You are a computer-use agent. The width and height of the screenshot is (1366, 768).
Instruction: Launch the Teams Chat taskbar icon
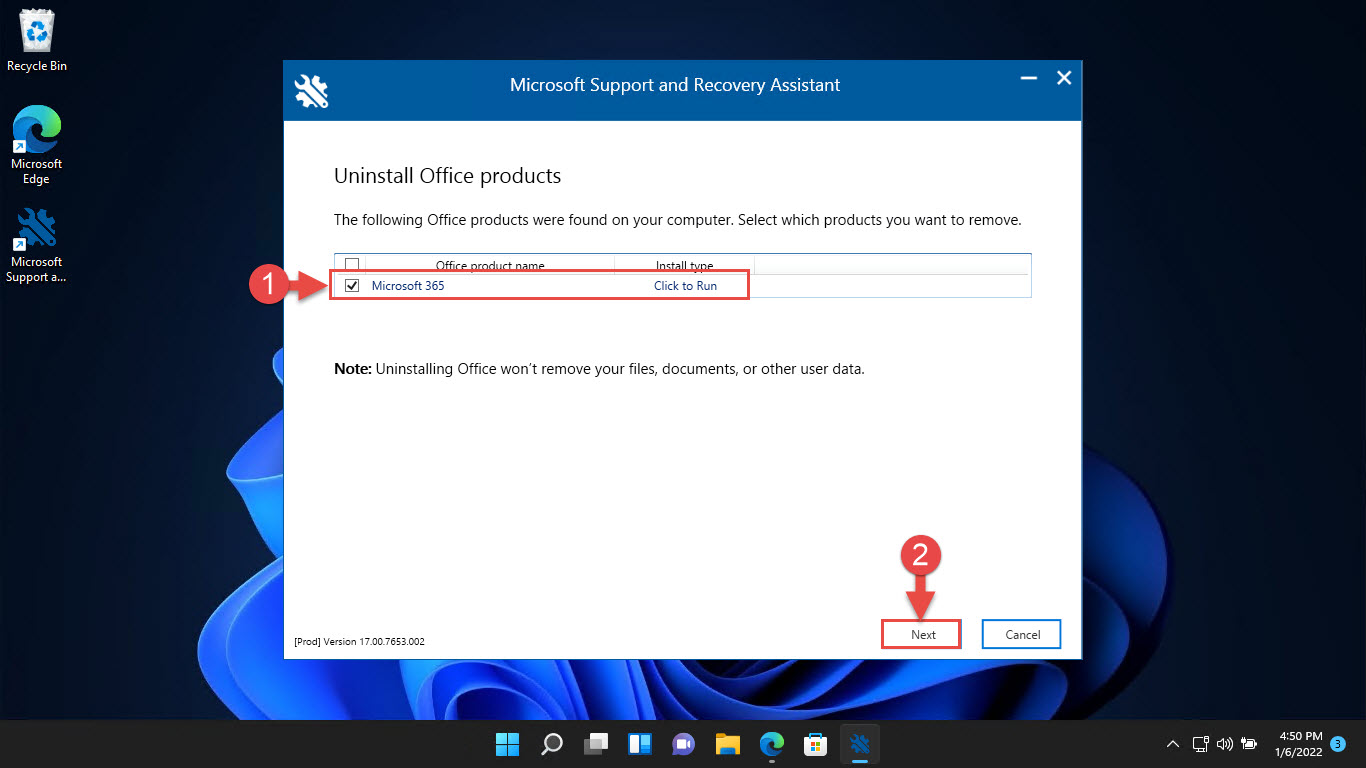pos(684,744)
